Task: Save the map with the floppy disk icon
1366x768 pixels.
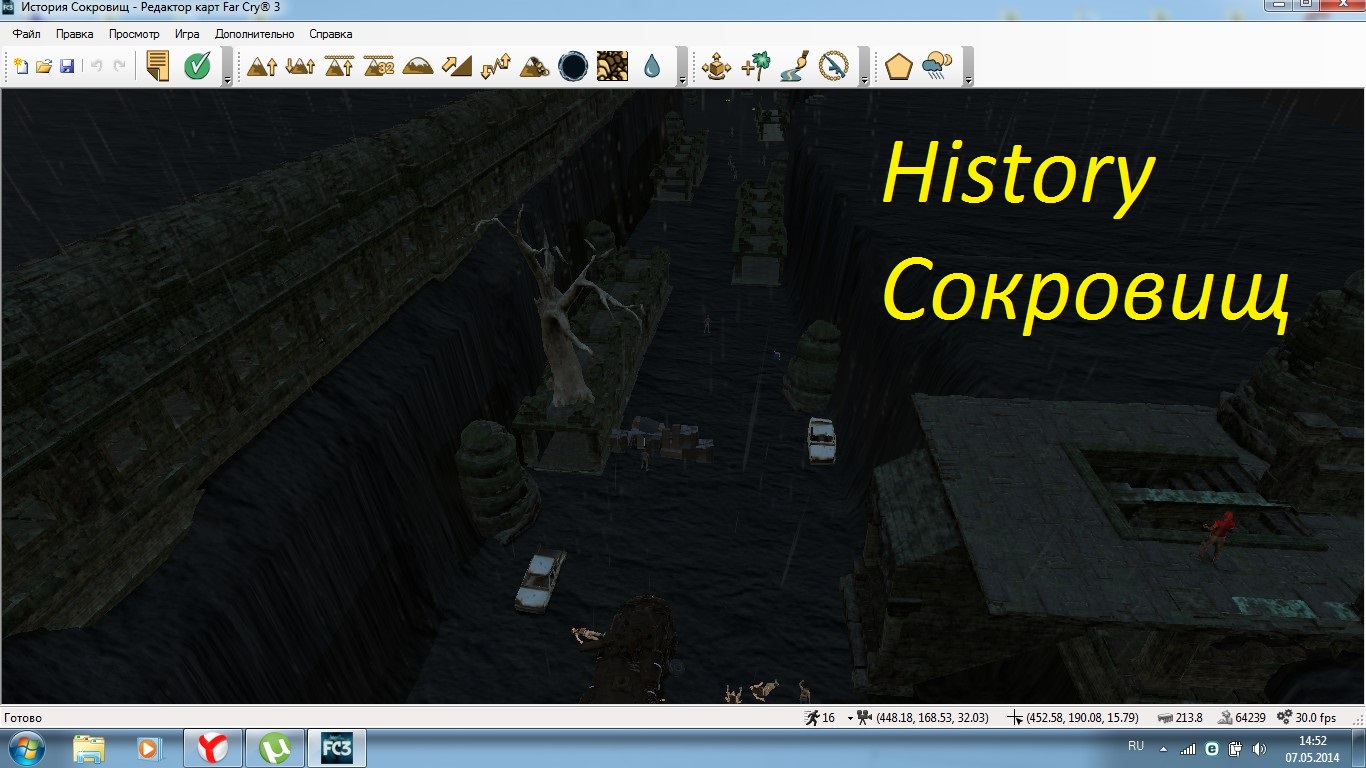Action: pos(67,66)
